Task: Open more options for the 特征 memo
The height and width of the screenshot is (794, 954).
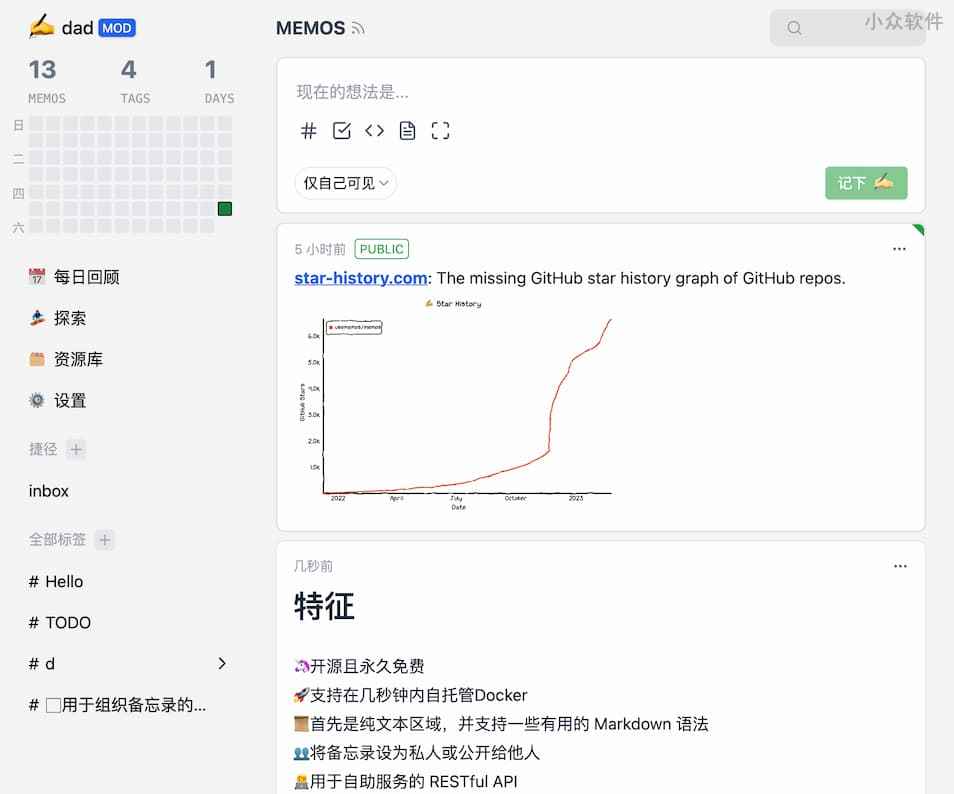Action: pos(899,566)
